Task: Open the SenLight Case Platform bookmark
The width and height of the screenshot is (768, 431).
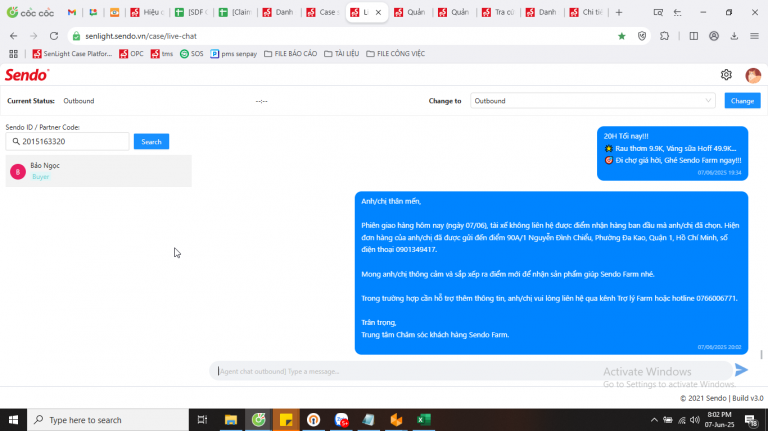Action: pyautogui.click(x=72, y=54)
